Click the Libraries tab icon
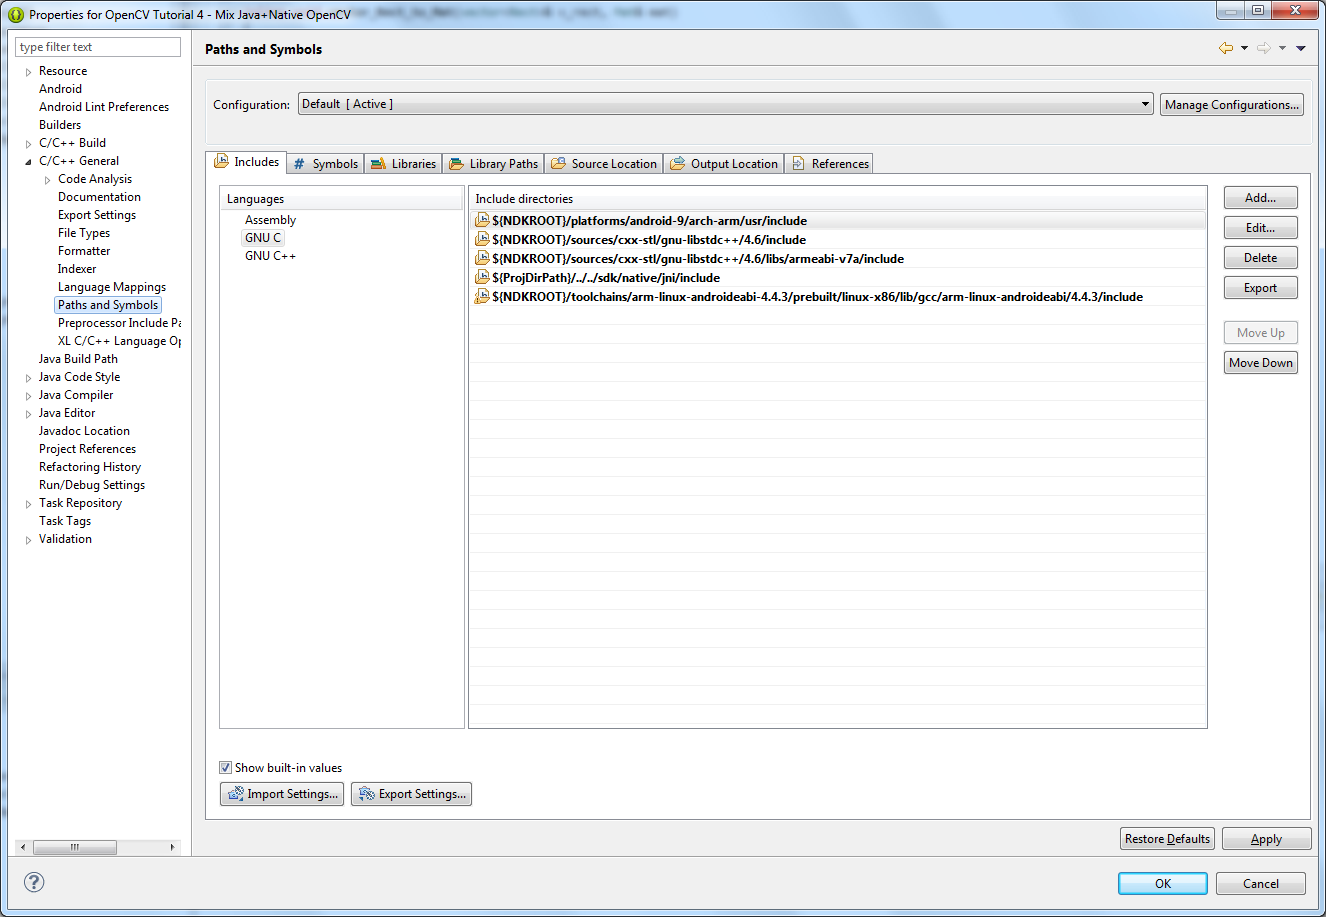This screenshot has height=917, width=1326. pos(378,164)
